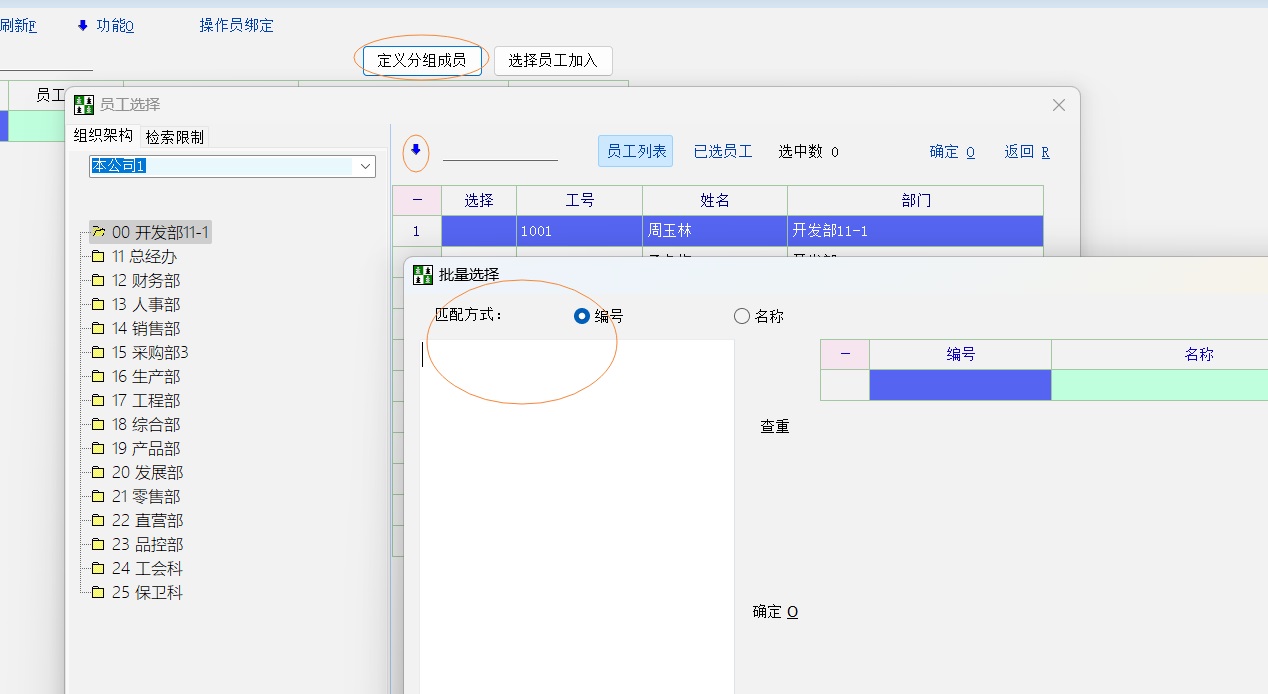The width and height of the screenshot is (1268, 694).
Task: Toggle selection cell for employee 1001
Action: pyautogui.click(x=479, y=231)
